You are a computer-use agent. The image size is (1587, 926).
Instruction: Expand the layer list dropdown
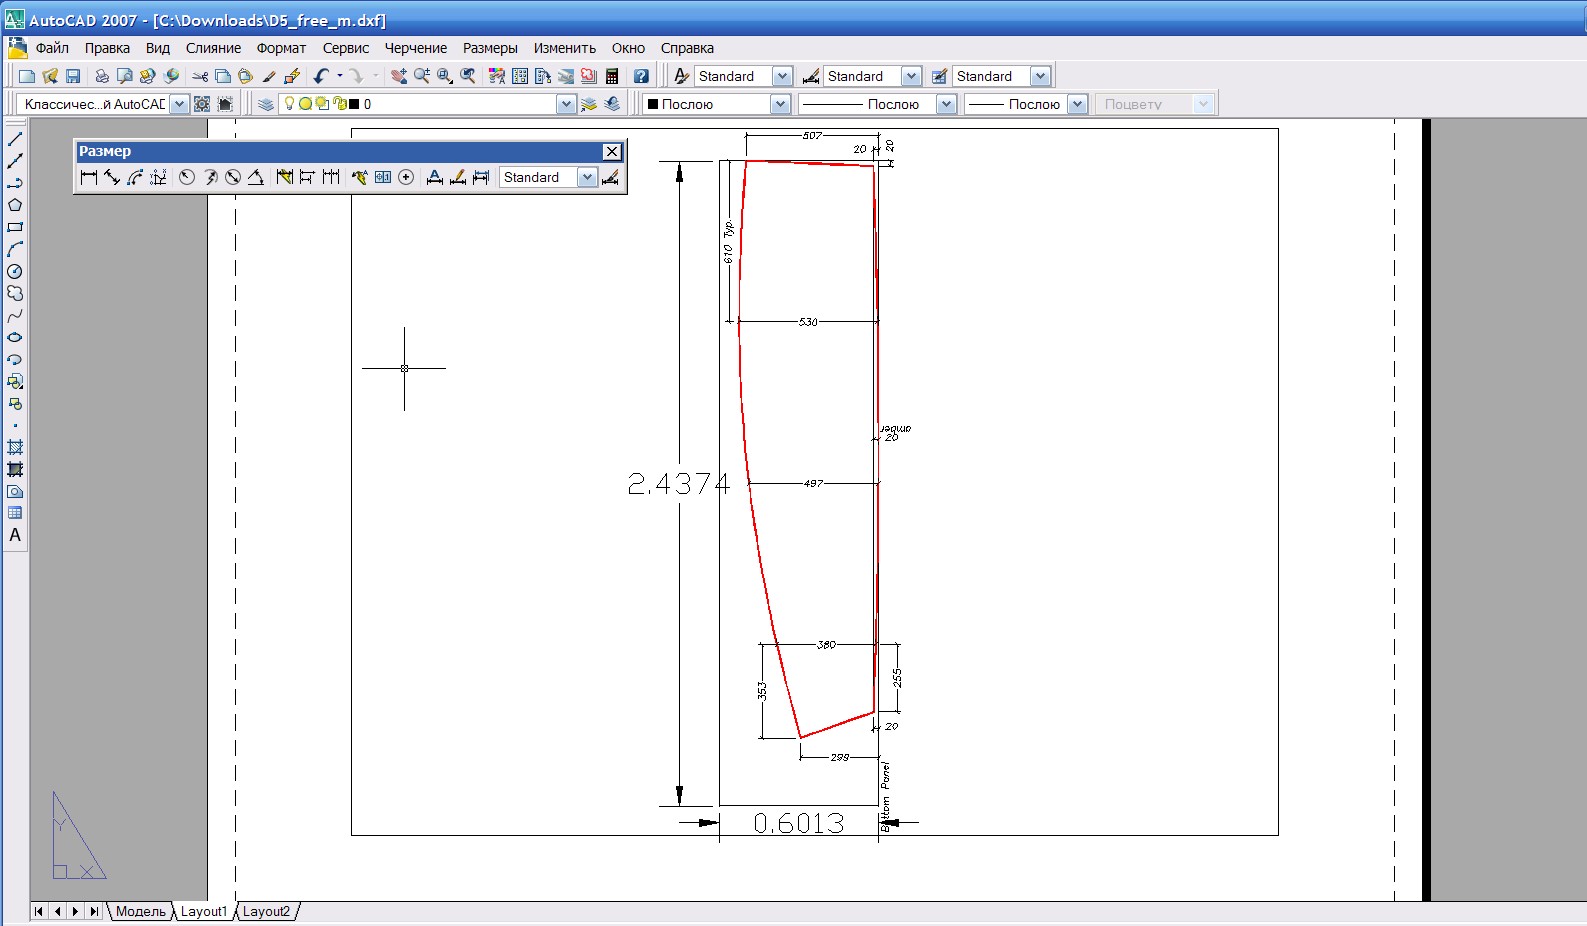point(566,104)
